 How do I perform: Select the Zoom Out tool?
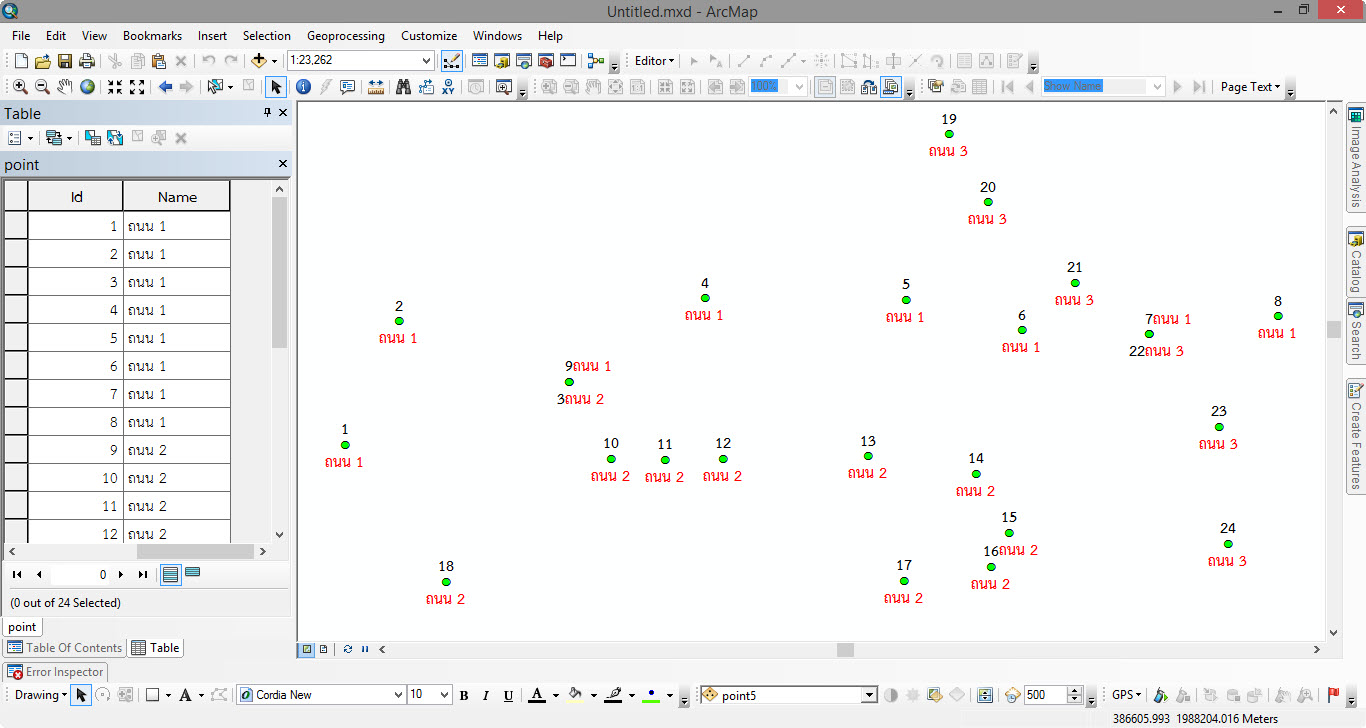(x=43, y=87)
